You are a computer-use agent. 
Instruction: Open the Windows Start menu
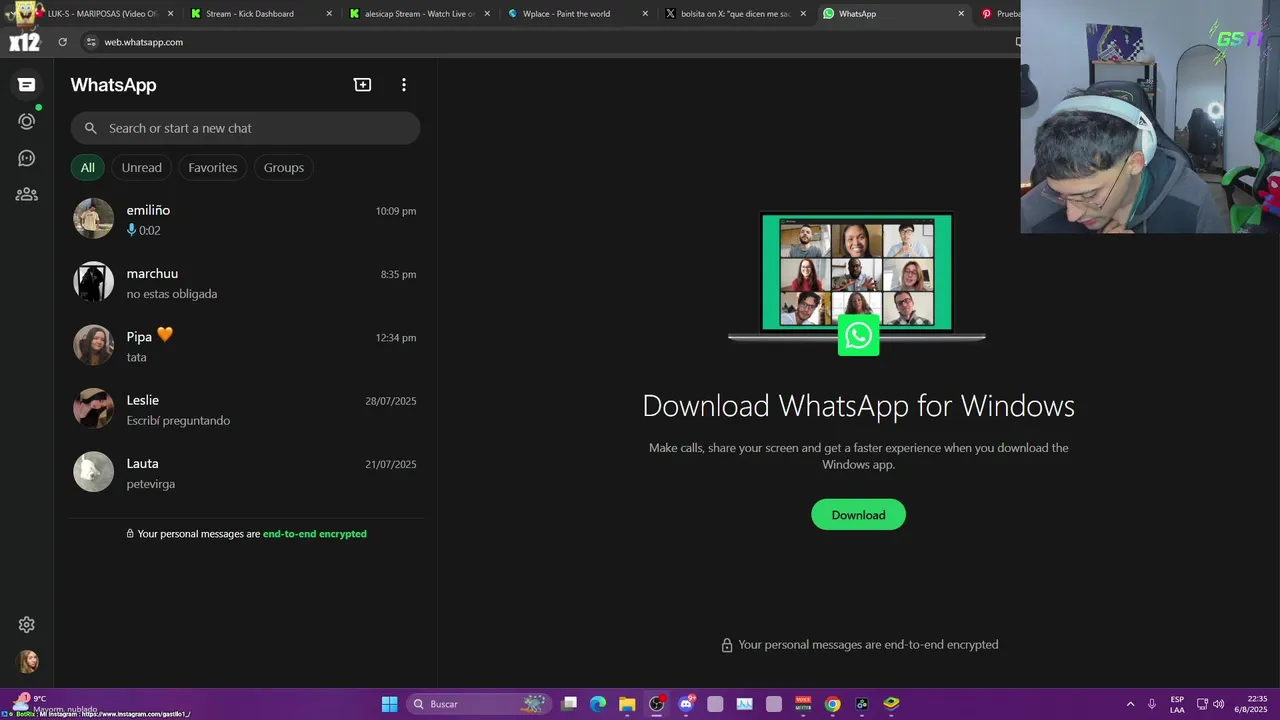[x=389, y=704]
